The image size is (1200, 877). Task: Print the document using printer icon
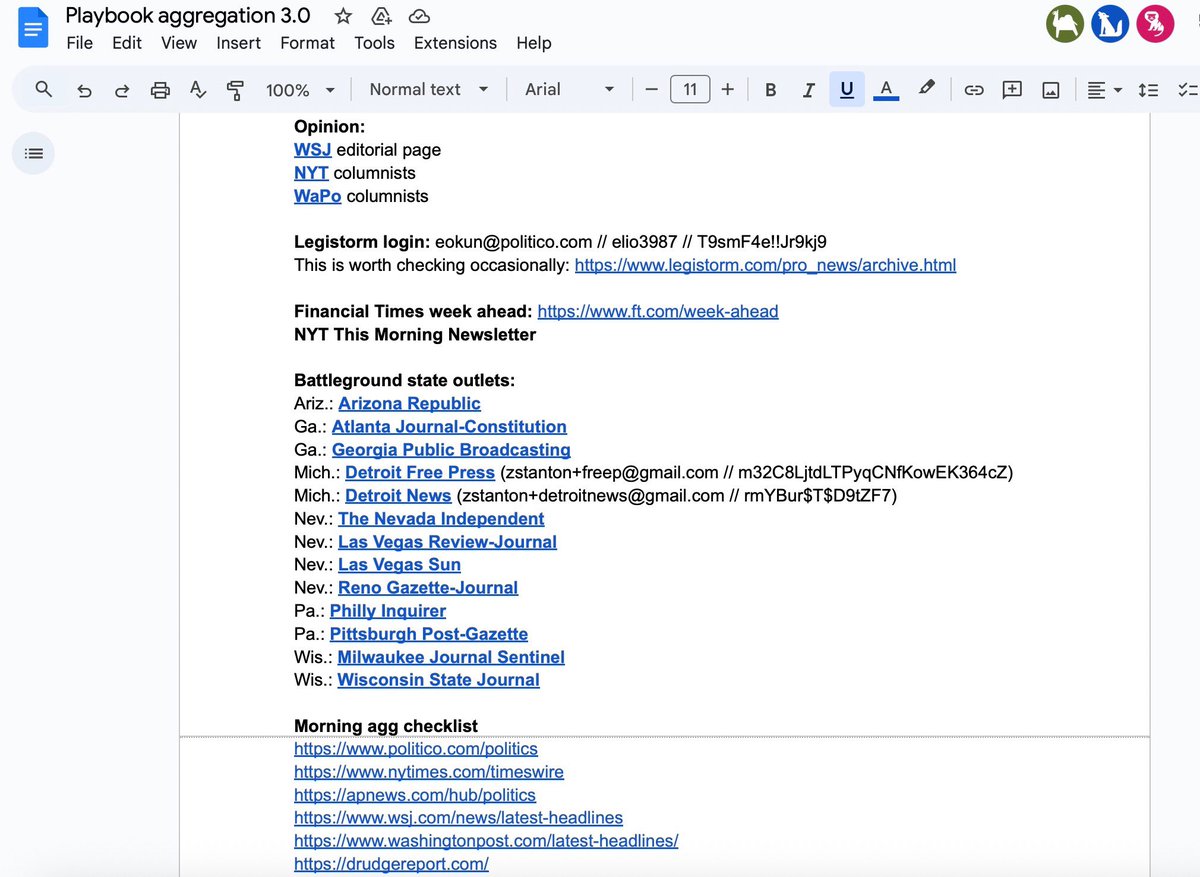[x=160, y=90]
